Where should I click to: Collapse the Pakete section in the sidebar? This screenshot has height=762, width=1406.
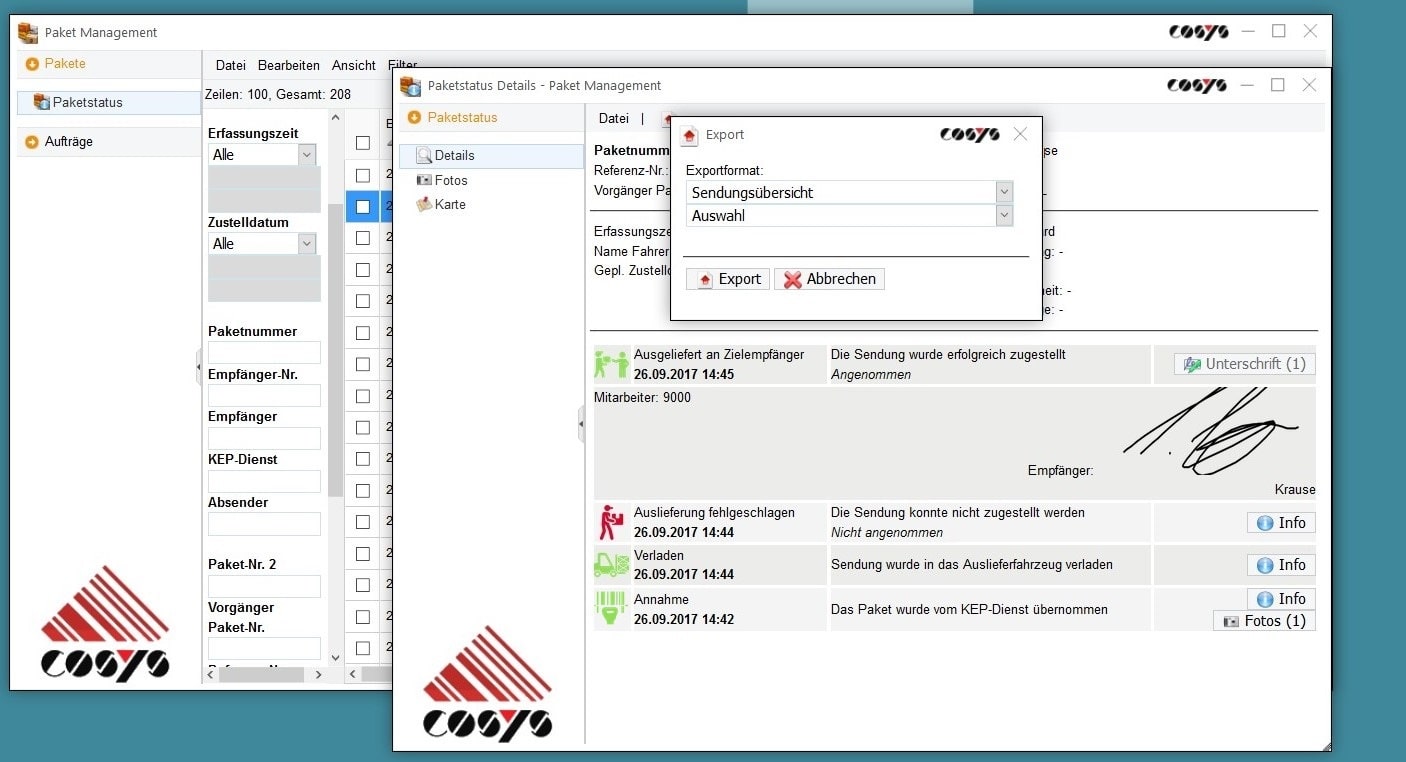coord(109,64)
